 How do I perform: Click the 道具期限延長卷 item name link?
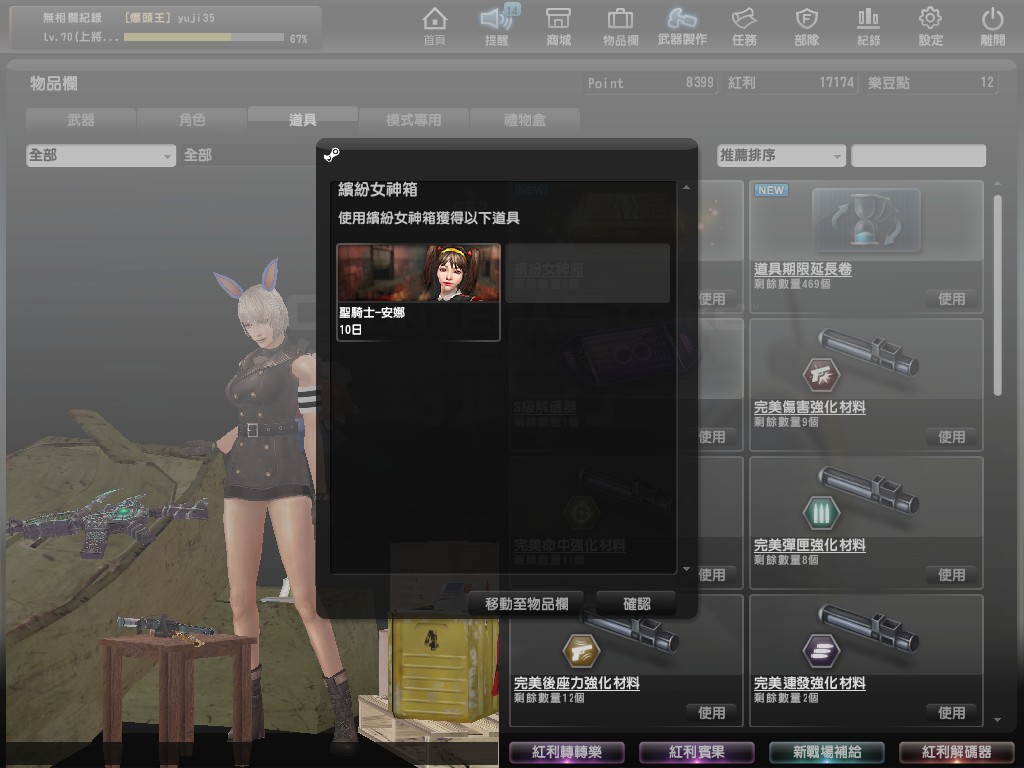click(803, 269)
